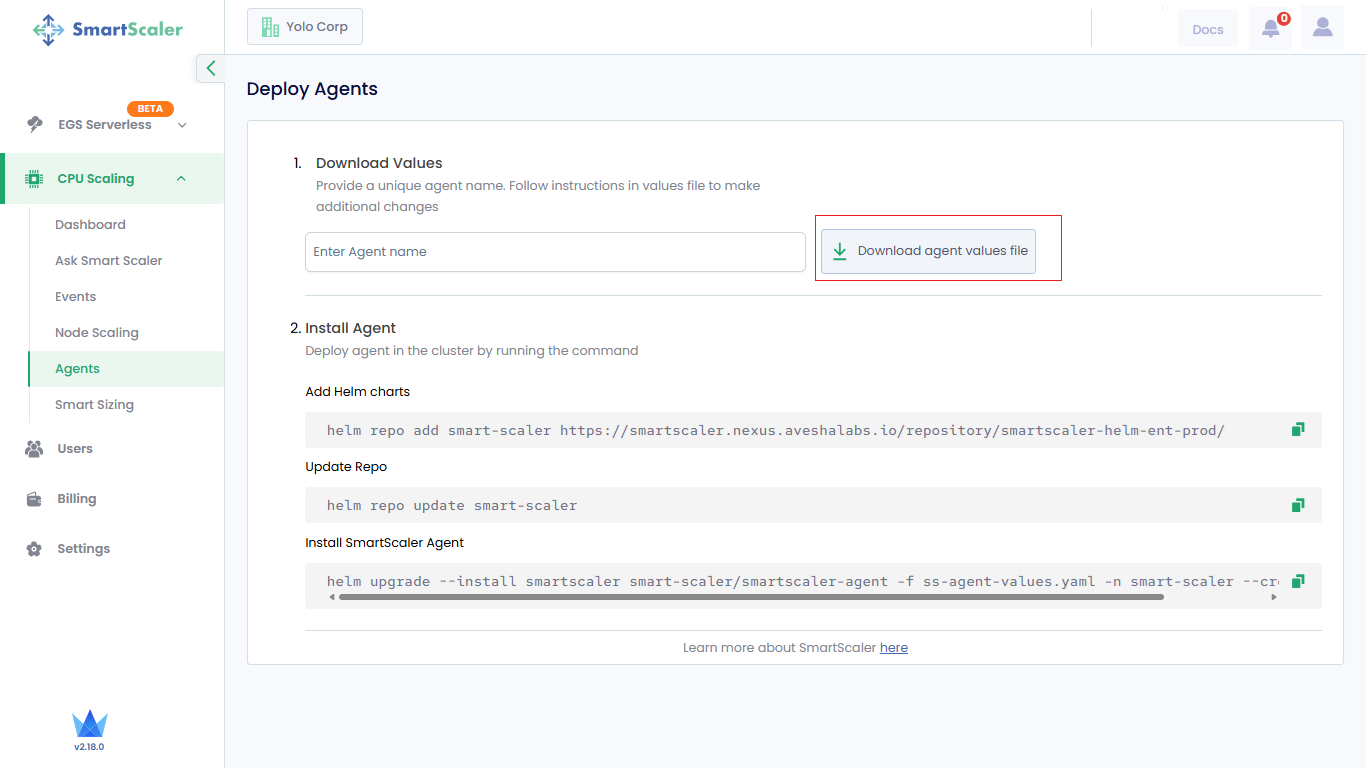Go to the Dashboard page
This screenshot has height=768, width=1366.
[x=90, y=225]
